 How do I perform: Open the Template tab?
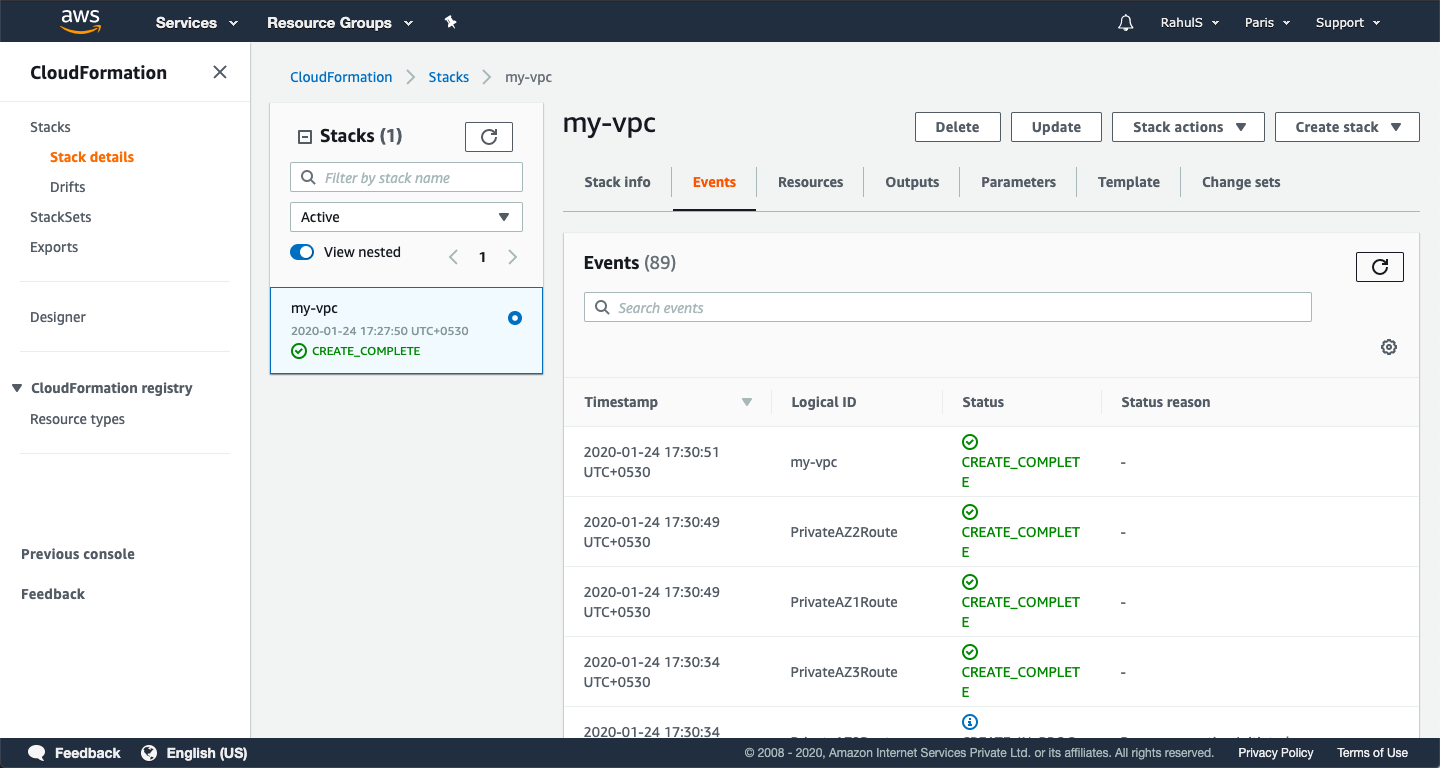[1128, 182]
